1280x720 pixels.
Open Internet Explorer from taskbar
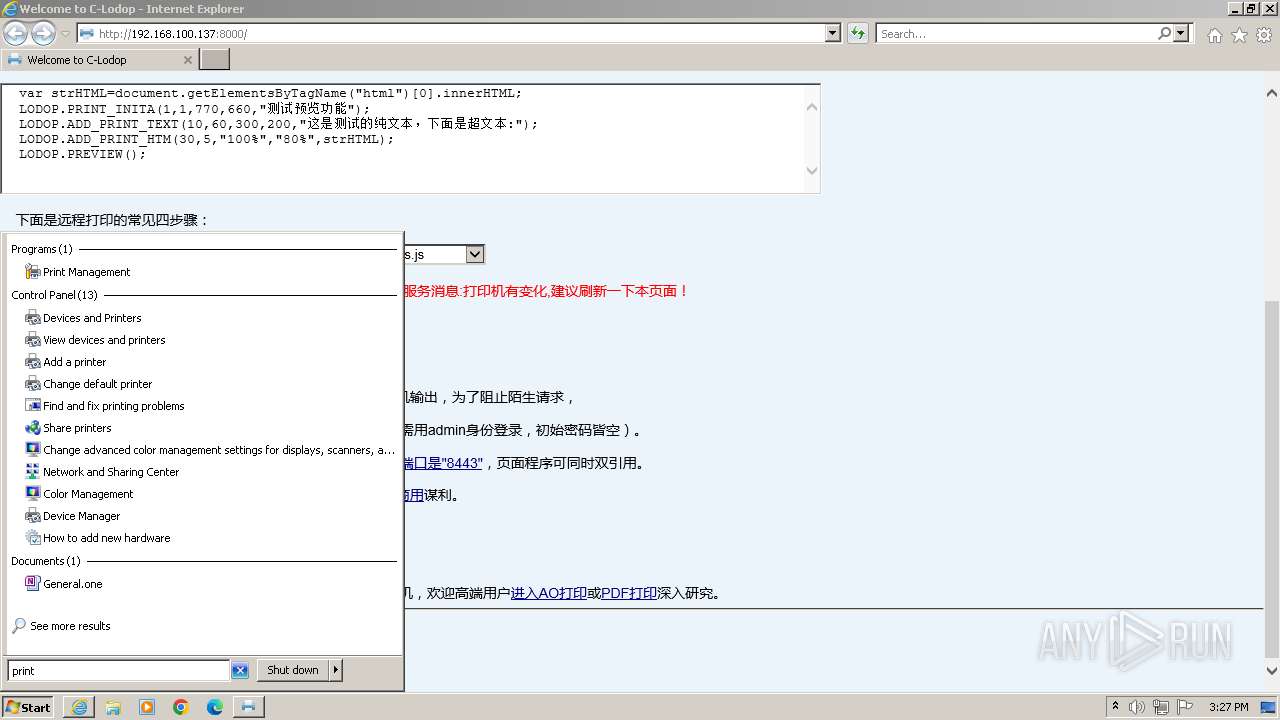point(79,707)
